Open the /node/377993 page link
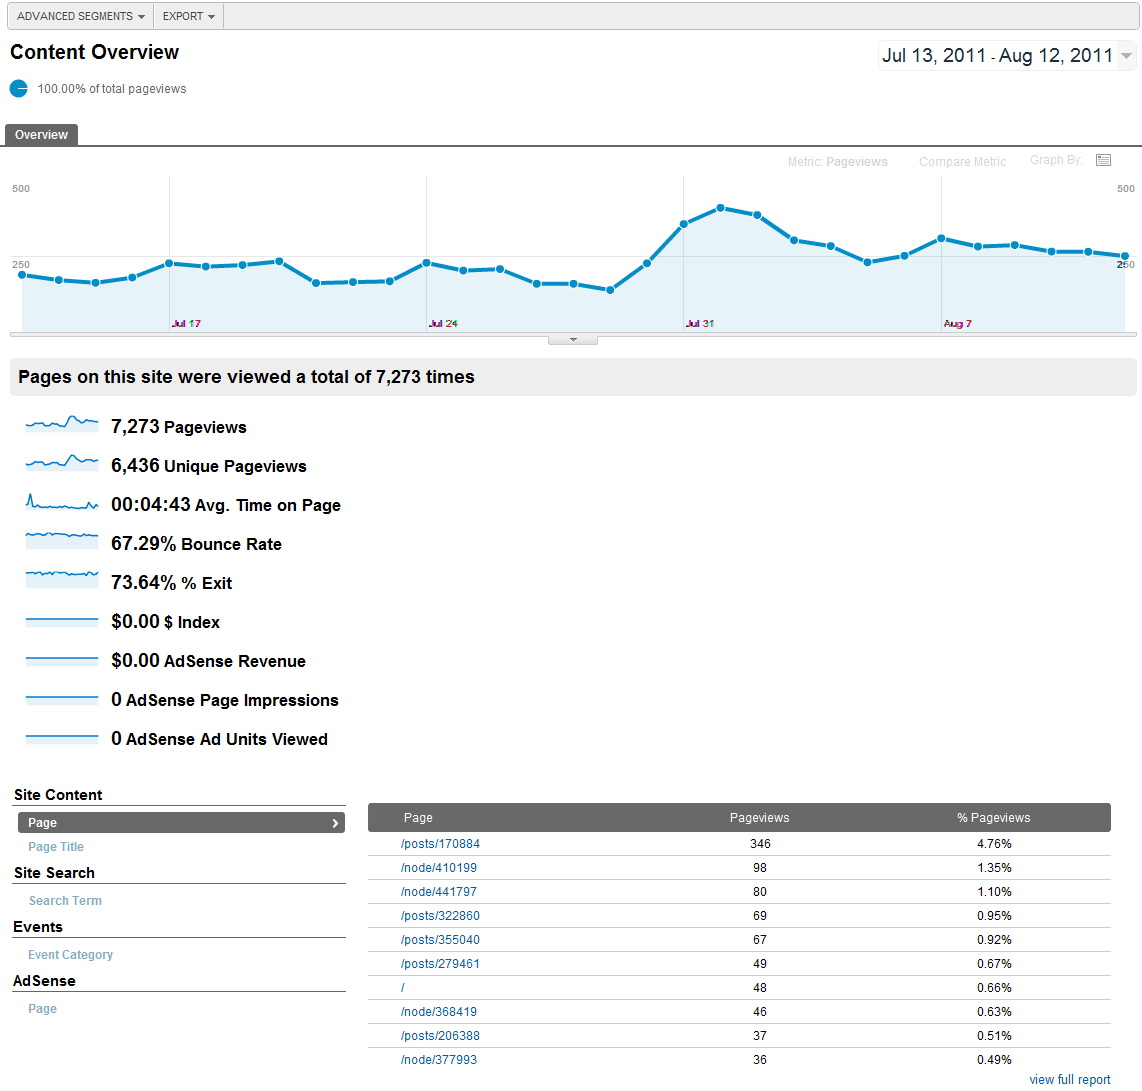The width and height of the screenshot is (1142, 1091). pyautogui.click(x=438, y=1060)
